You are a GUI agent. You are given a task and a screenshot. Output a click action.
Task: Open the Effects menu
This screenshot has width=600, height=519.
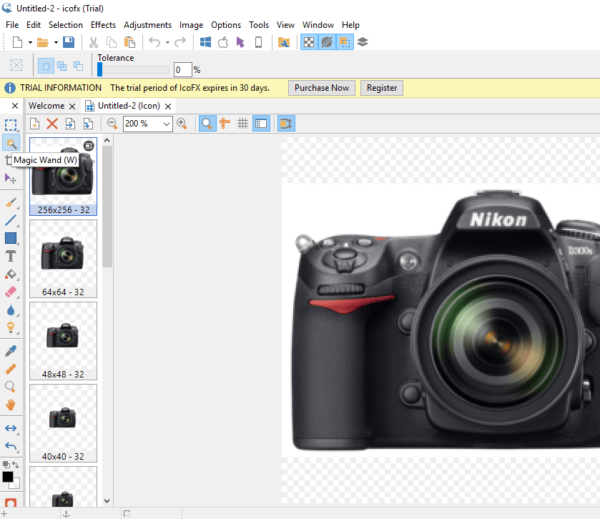(103, 25)
